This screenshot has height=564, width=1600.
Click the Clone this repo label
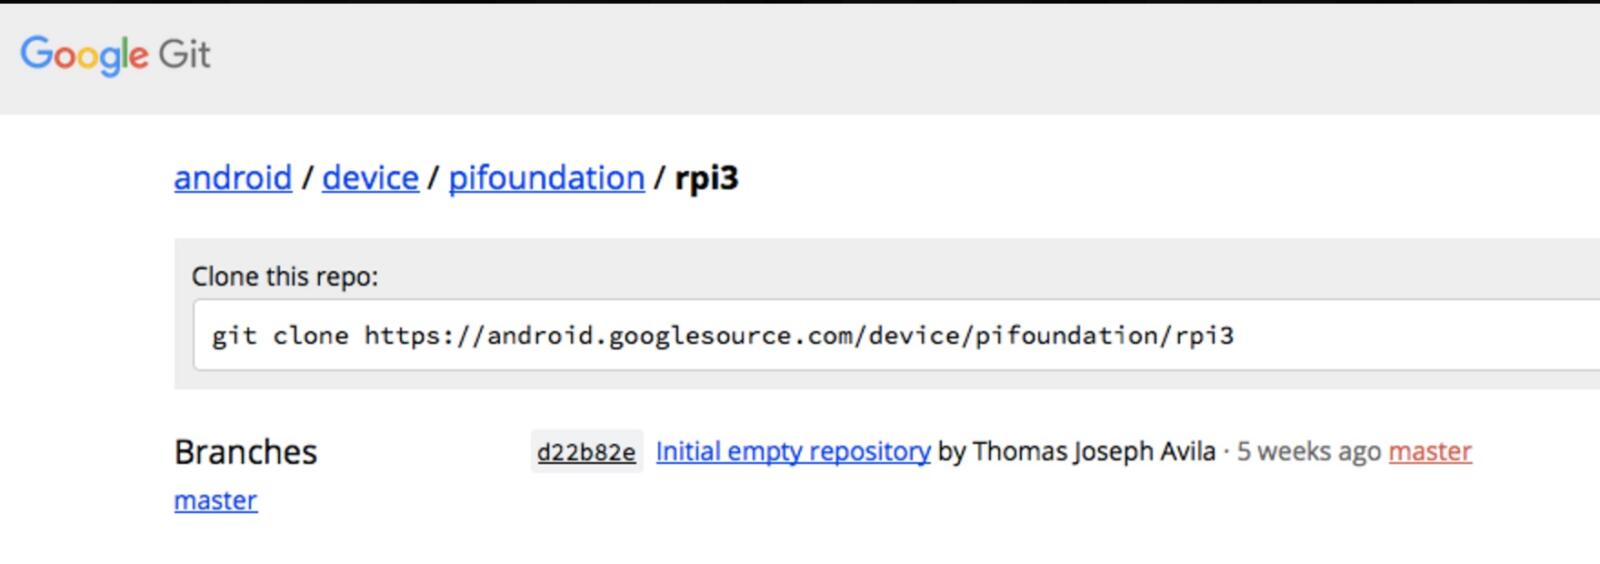coord(285,277)
